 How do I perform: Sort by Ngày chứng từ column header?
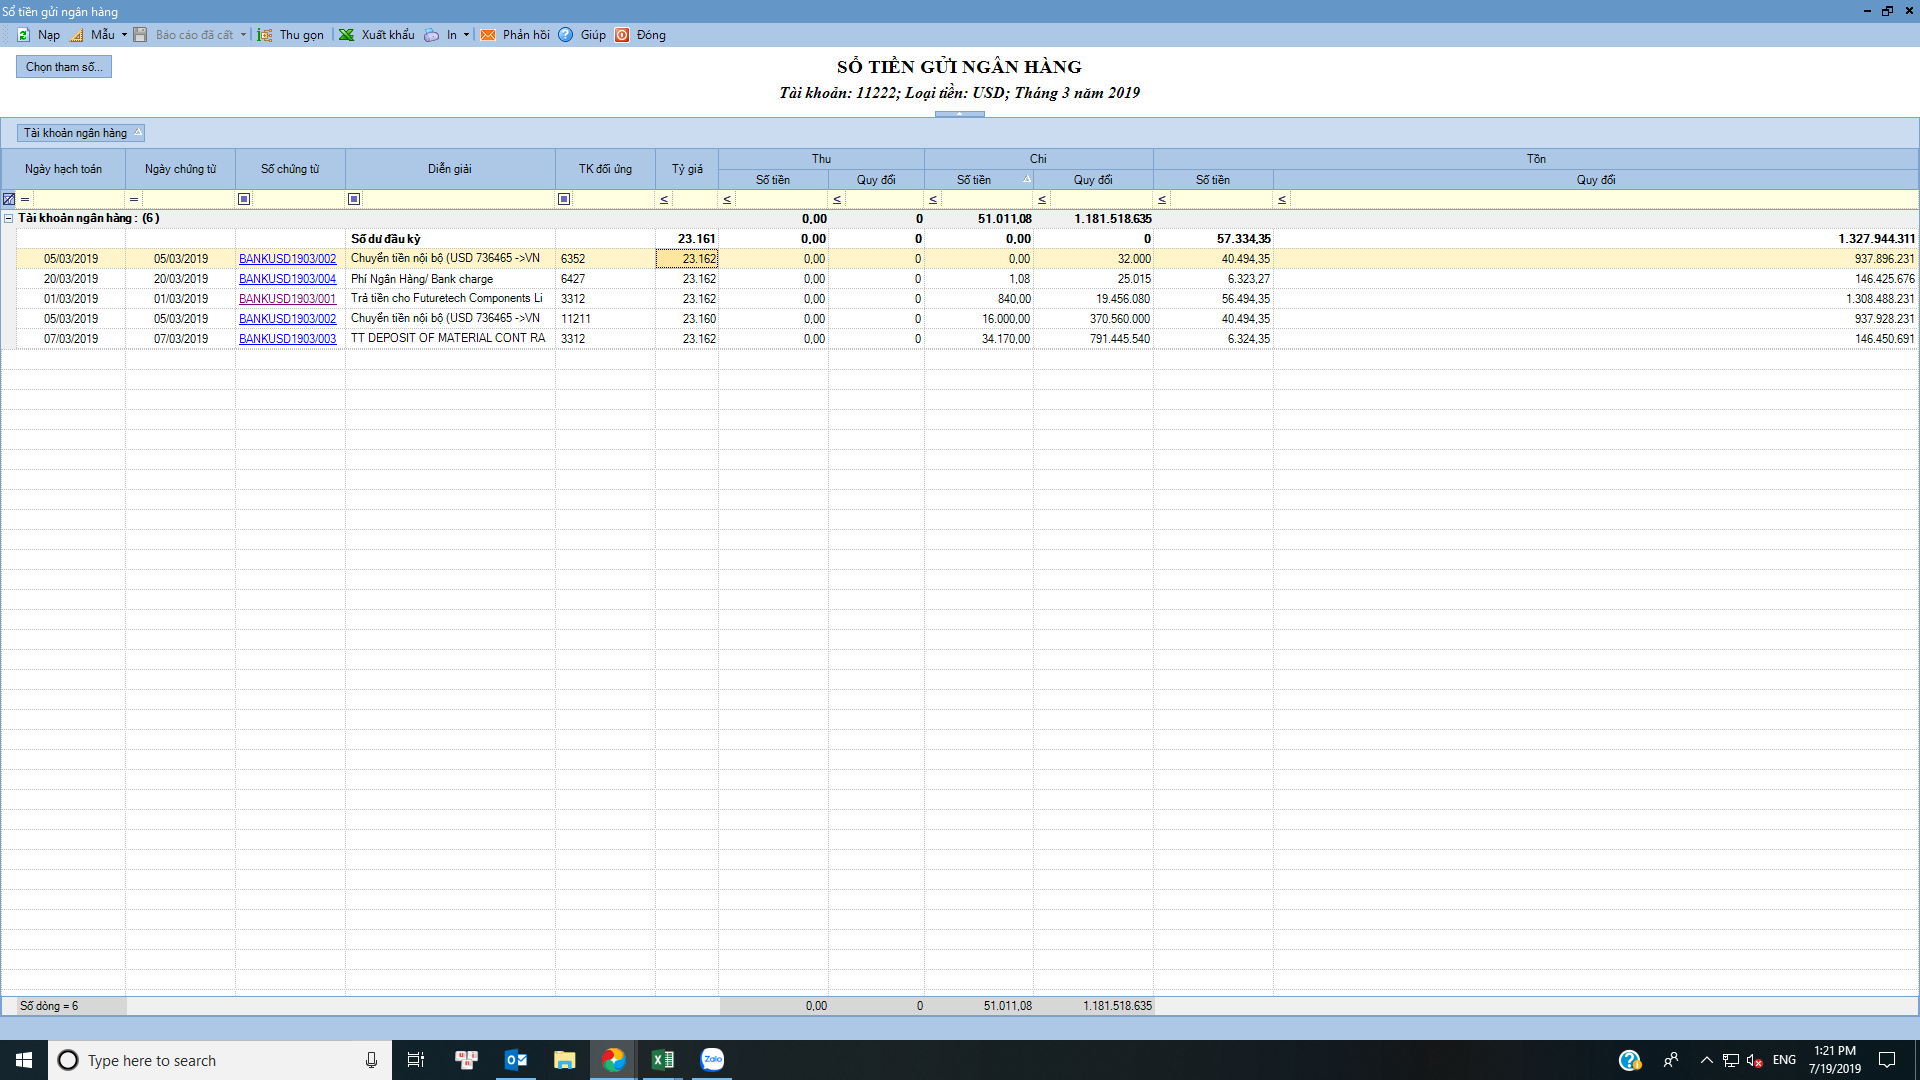click(181, 169)
